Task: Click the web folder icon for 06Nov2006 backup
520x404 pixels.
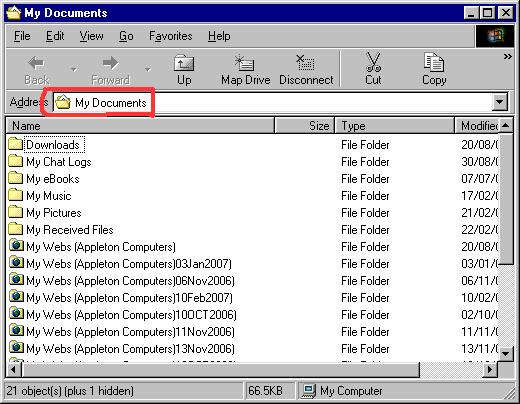Action: pyautogui.click(x=16, y=280)
